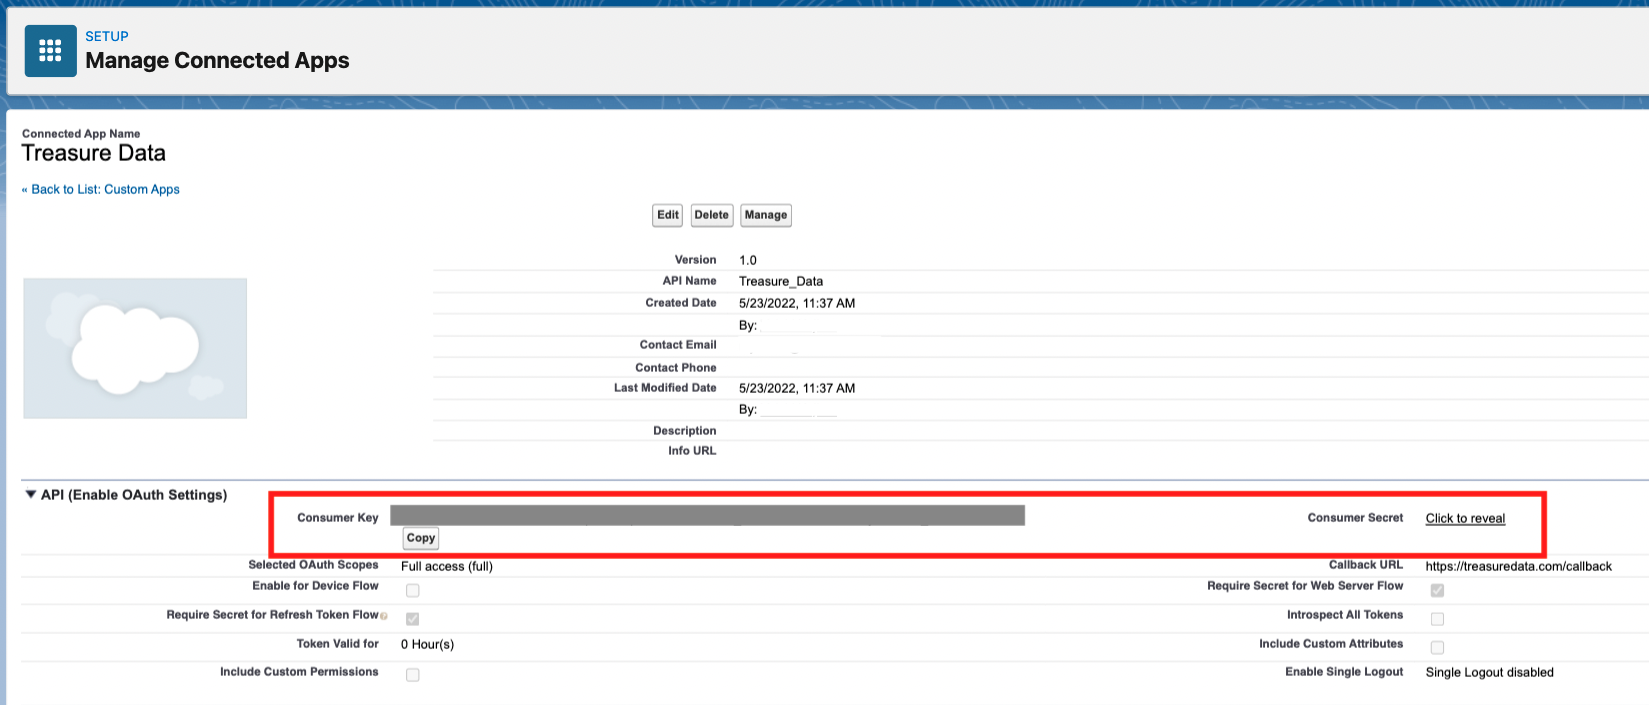Reveal the Consumer Secret
This screenshot has height=705, width=1649.
pyautogui.click(x=1465, y=518)
